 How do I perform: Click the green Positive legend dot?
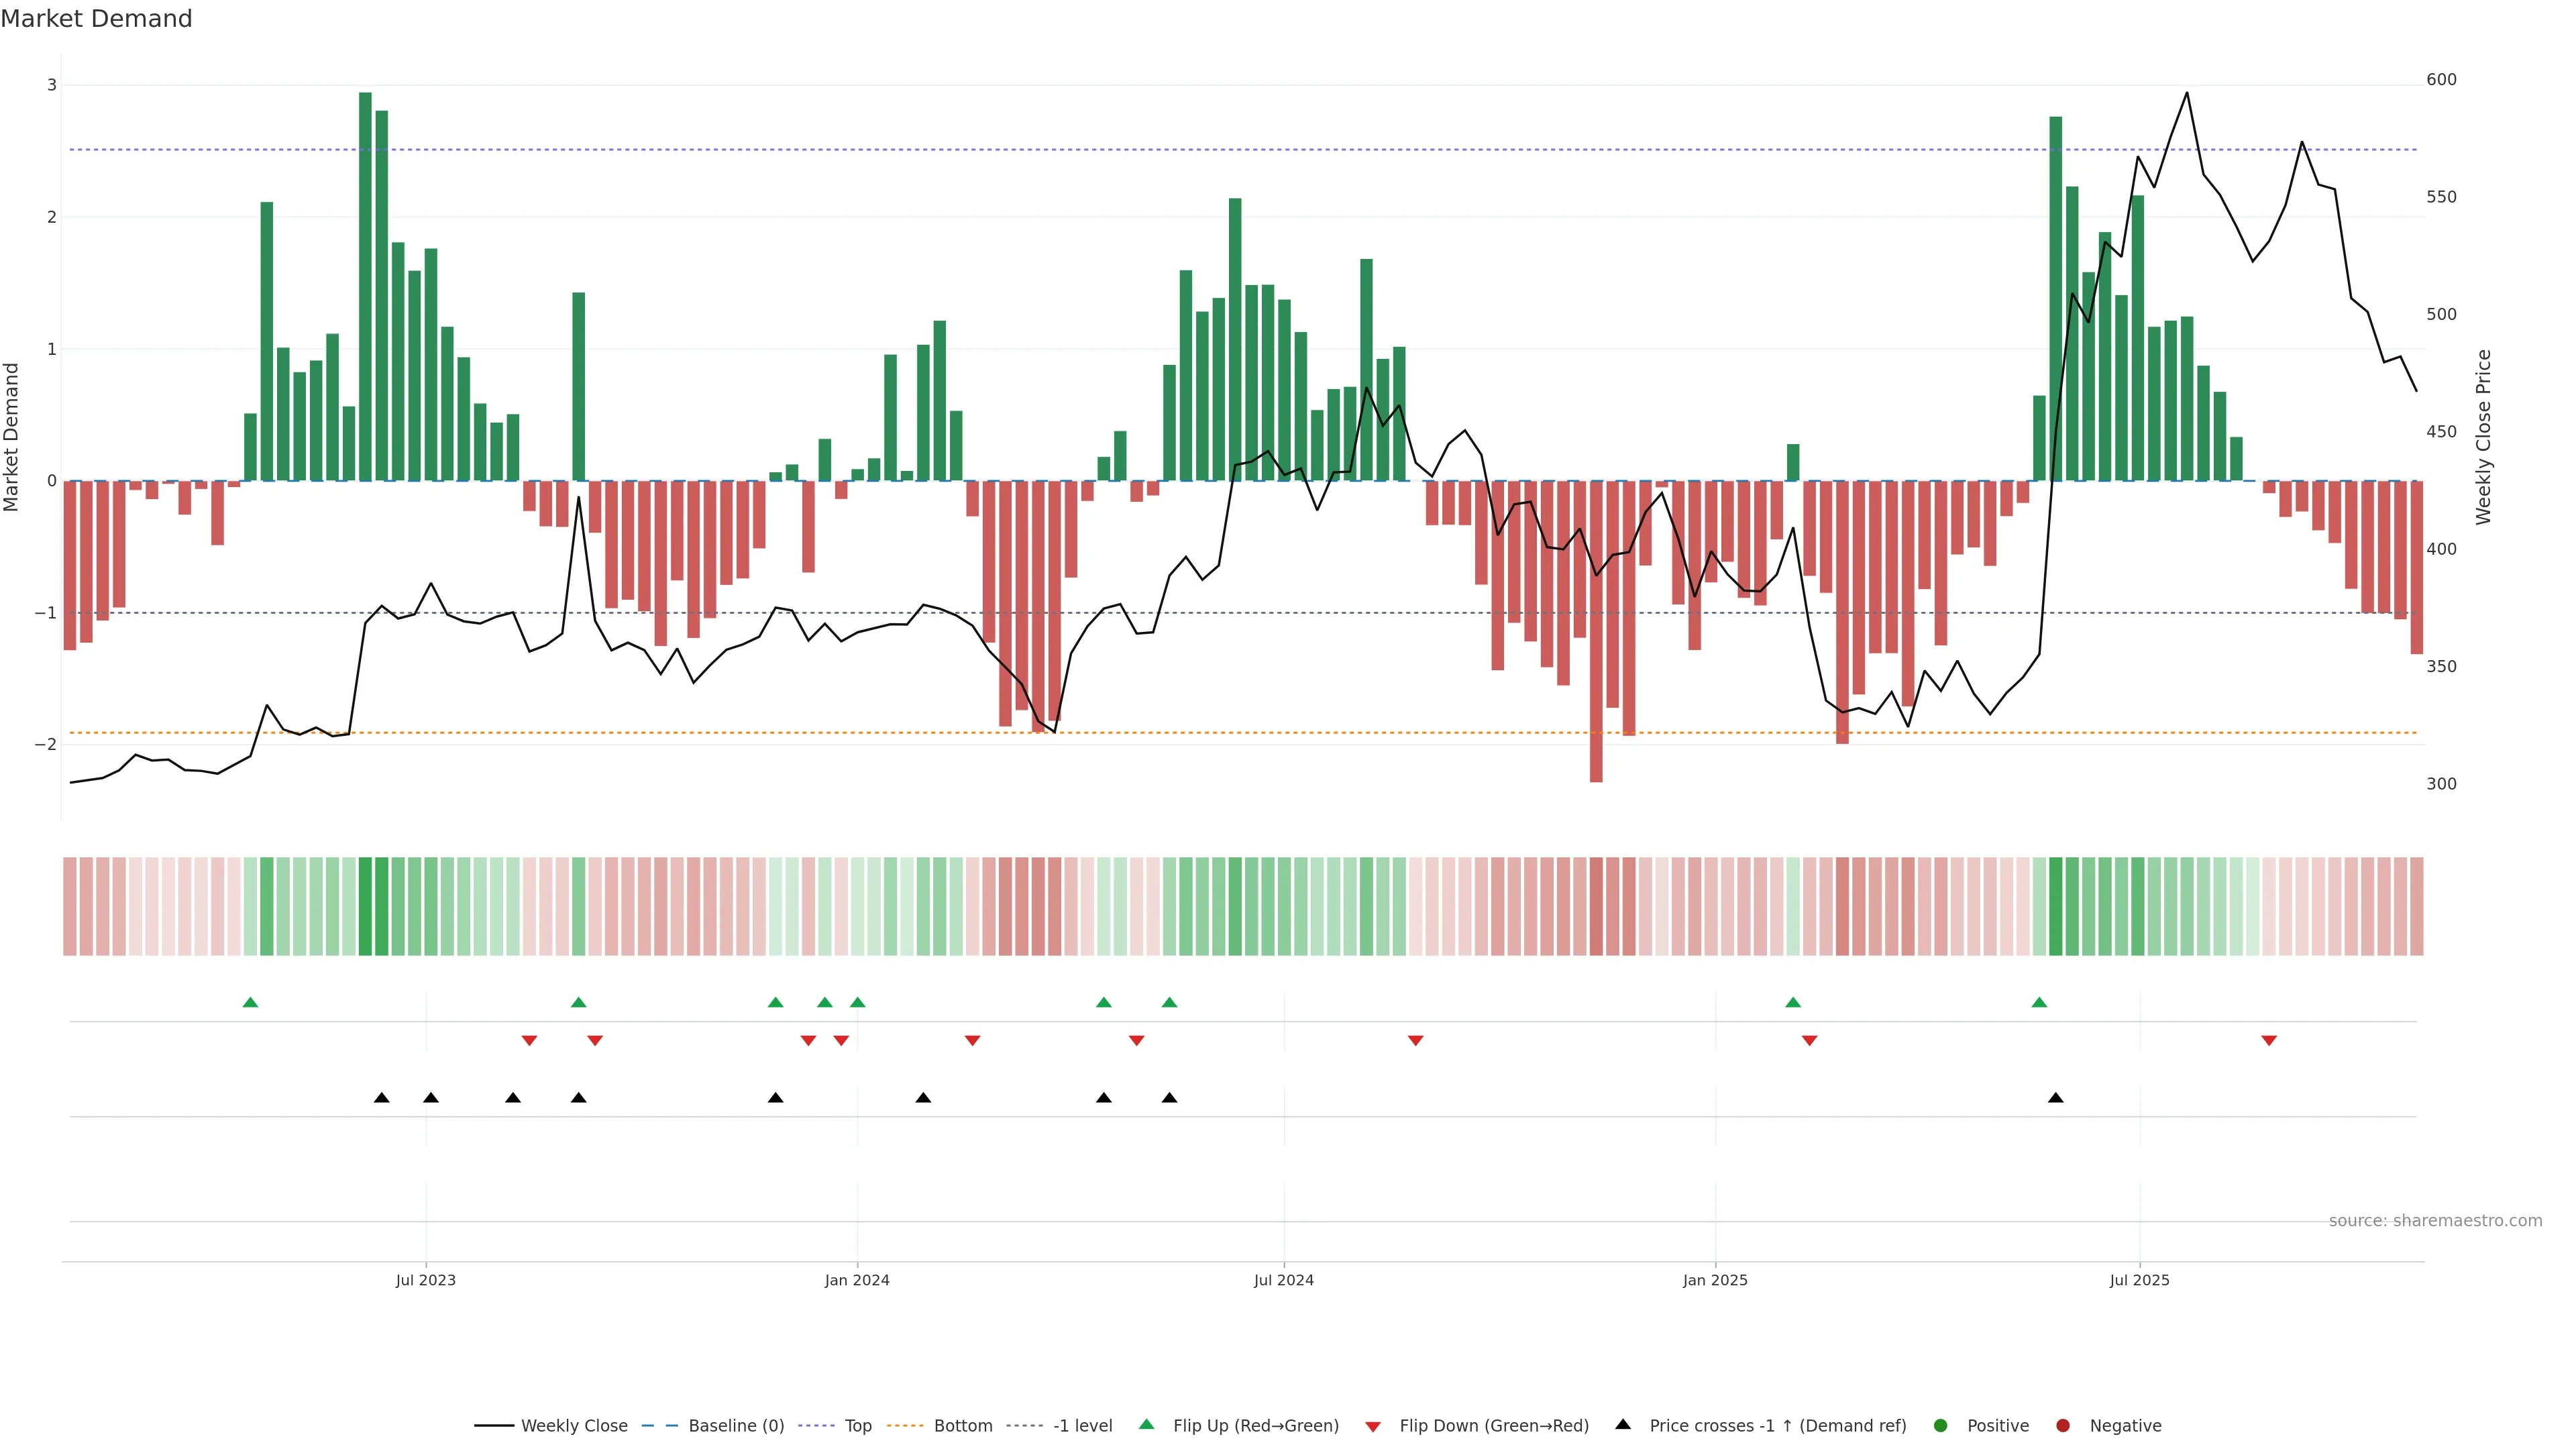(1941, 1426)
